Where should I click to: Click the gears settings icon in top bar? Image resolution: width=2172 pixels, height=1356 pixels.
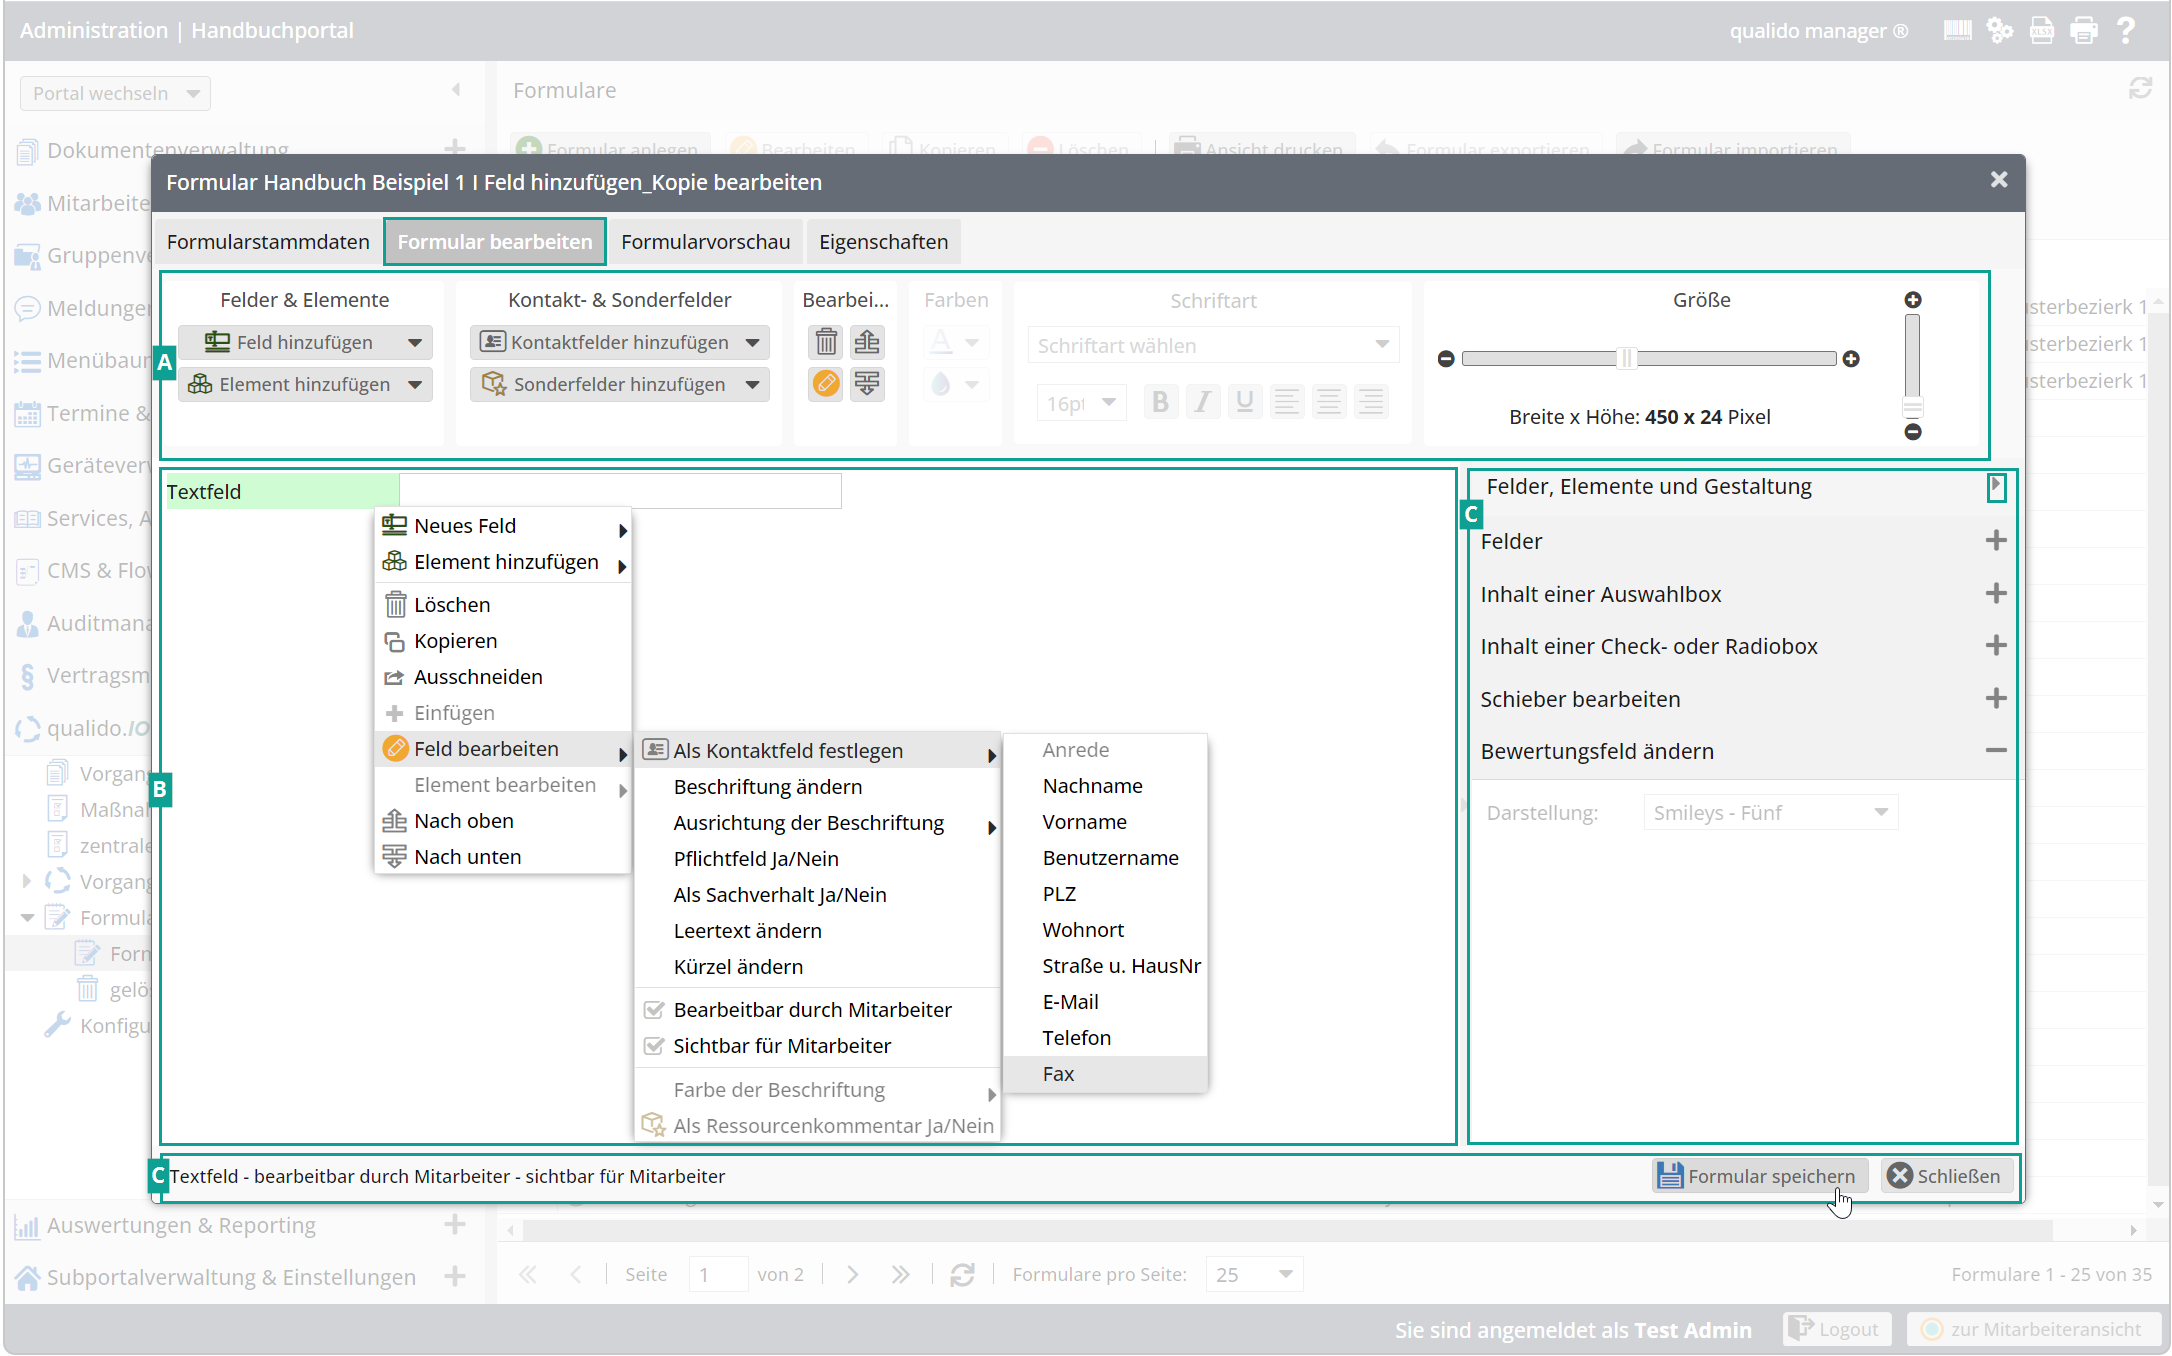tap(1999, 30)
